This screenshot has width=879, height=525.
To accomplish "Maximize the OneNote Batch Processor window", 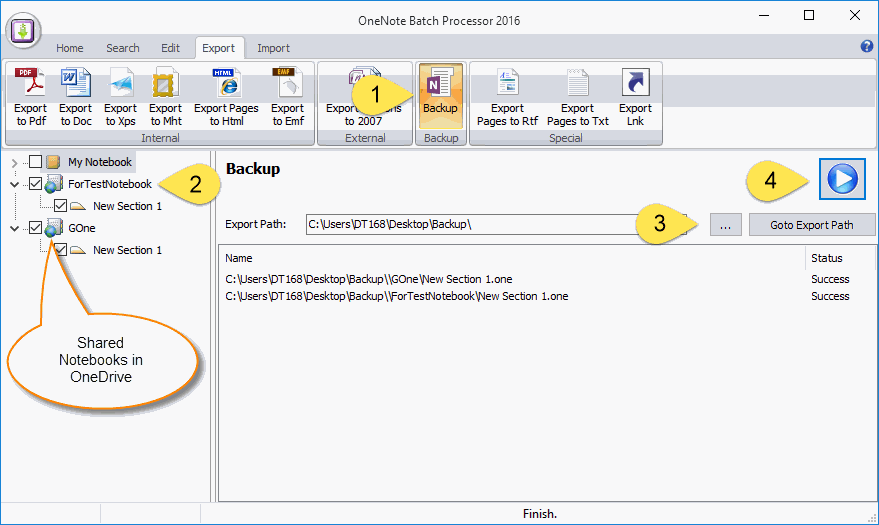I will pos(809,15).
